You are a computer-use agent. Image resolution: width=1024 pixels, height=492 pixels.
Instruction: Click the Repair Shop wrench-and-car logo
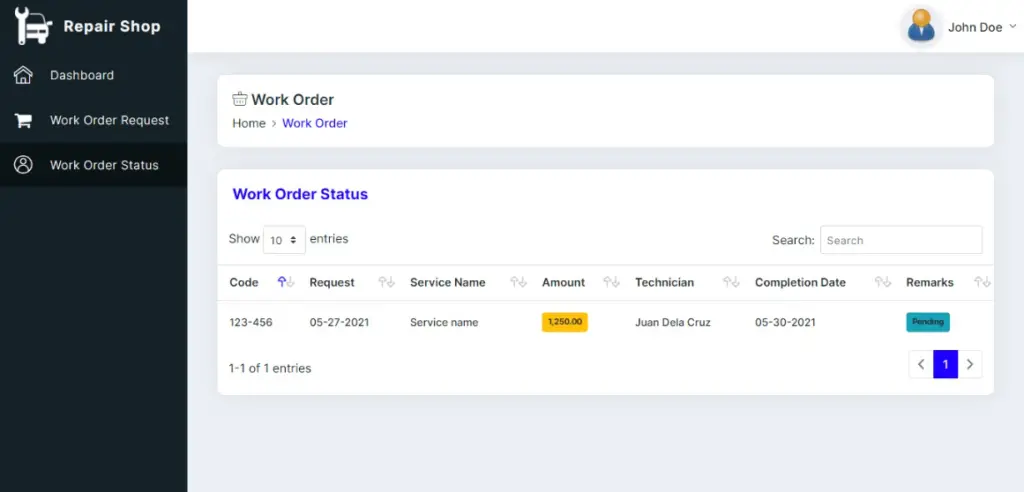[33, 26]
